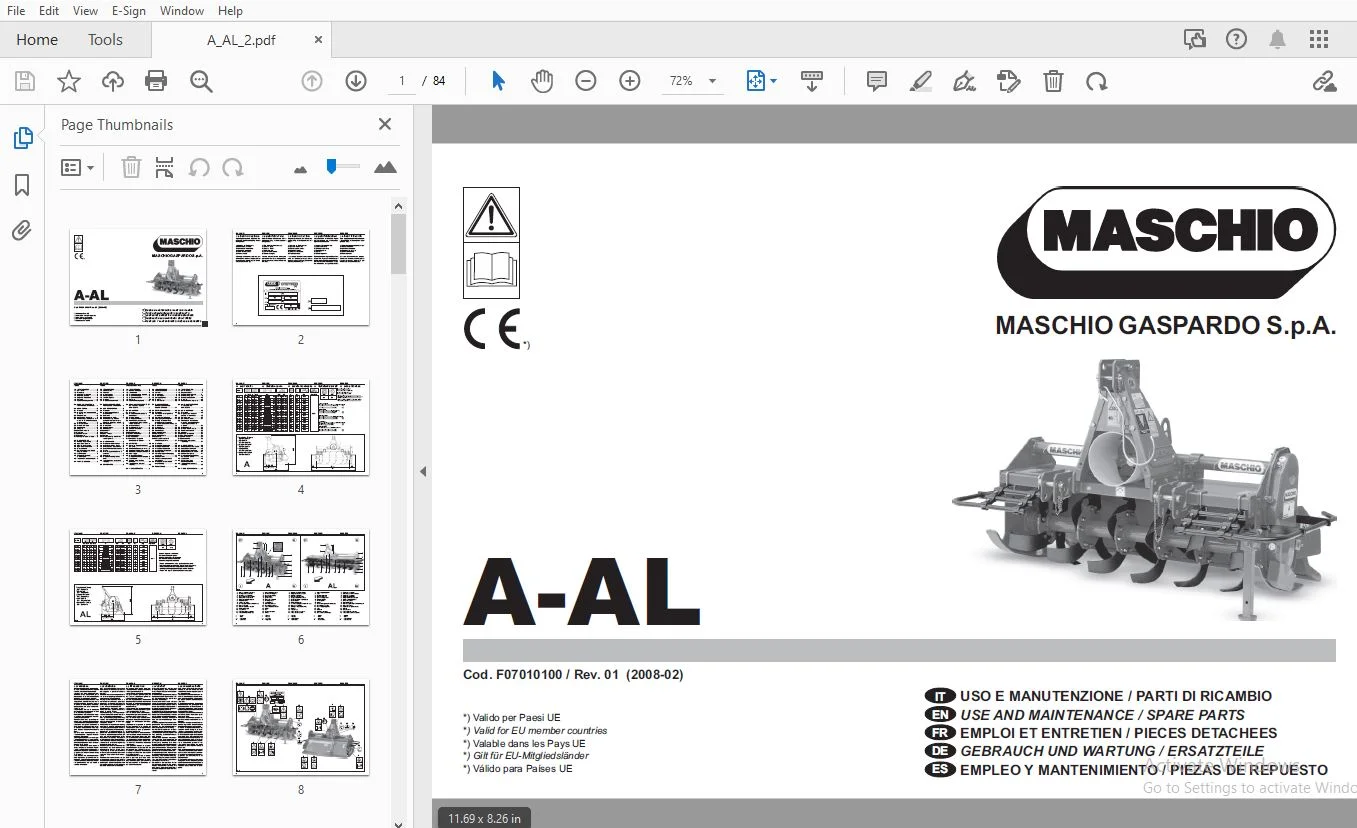Show the Bookmarks panel icon
This screenshot has height=828, width=1357.
click(22, 185)
